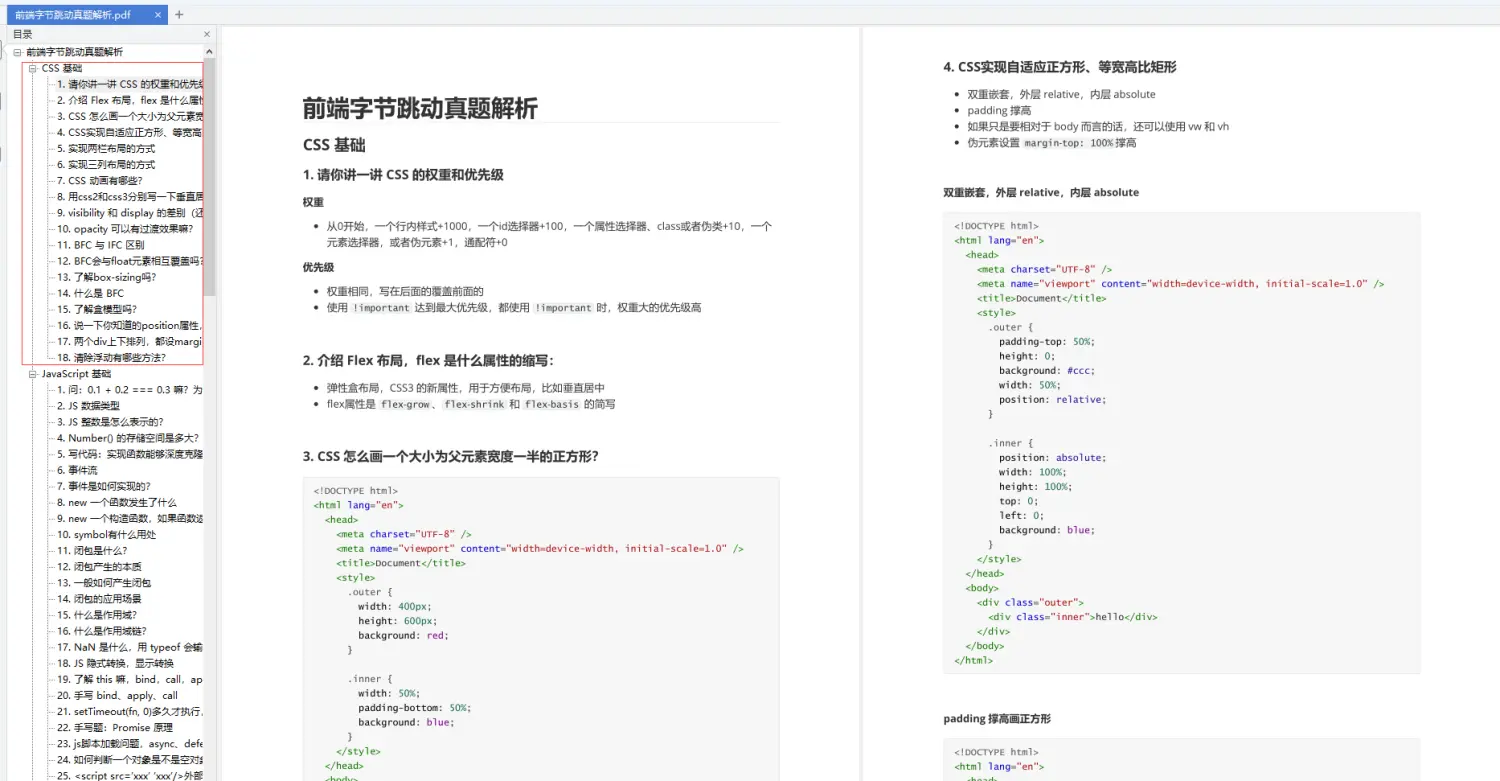The width and height of the screenshot is (1500, 781).
Task: Open 16. 说一下你知道的position属性
Action: coord(129,325)
